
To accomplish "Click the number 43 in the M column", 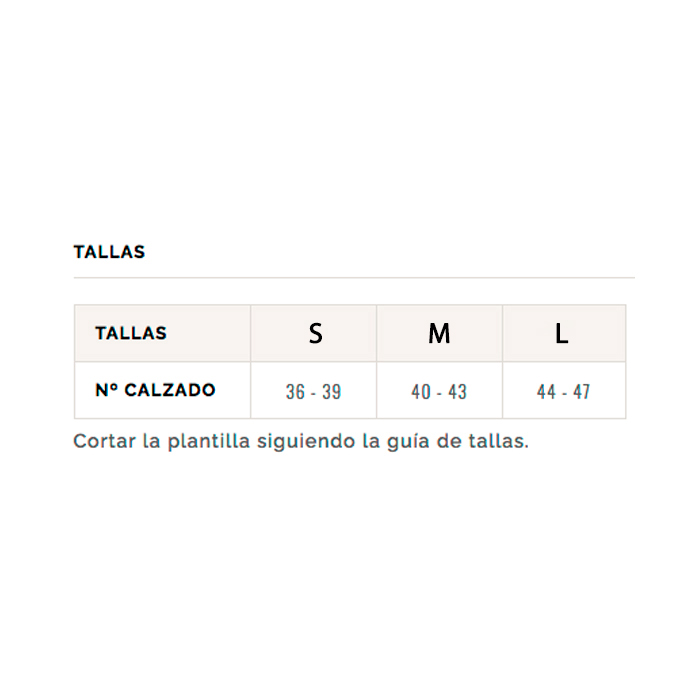I will [457, 392].
